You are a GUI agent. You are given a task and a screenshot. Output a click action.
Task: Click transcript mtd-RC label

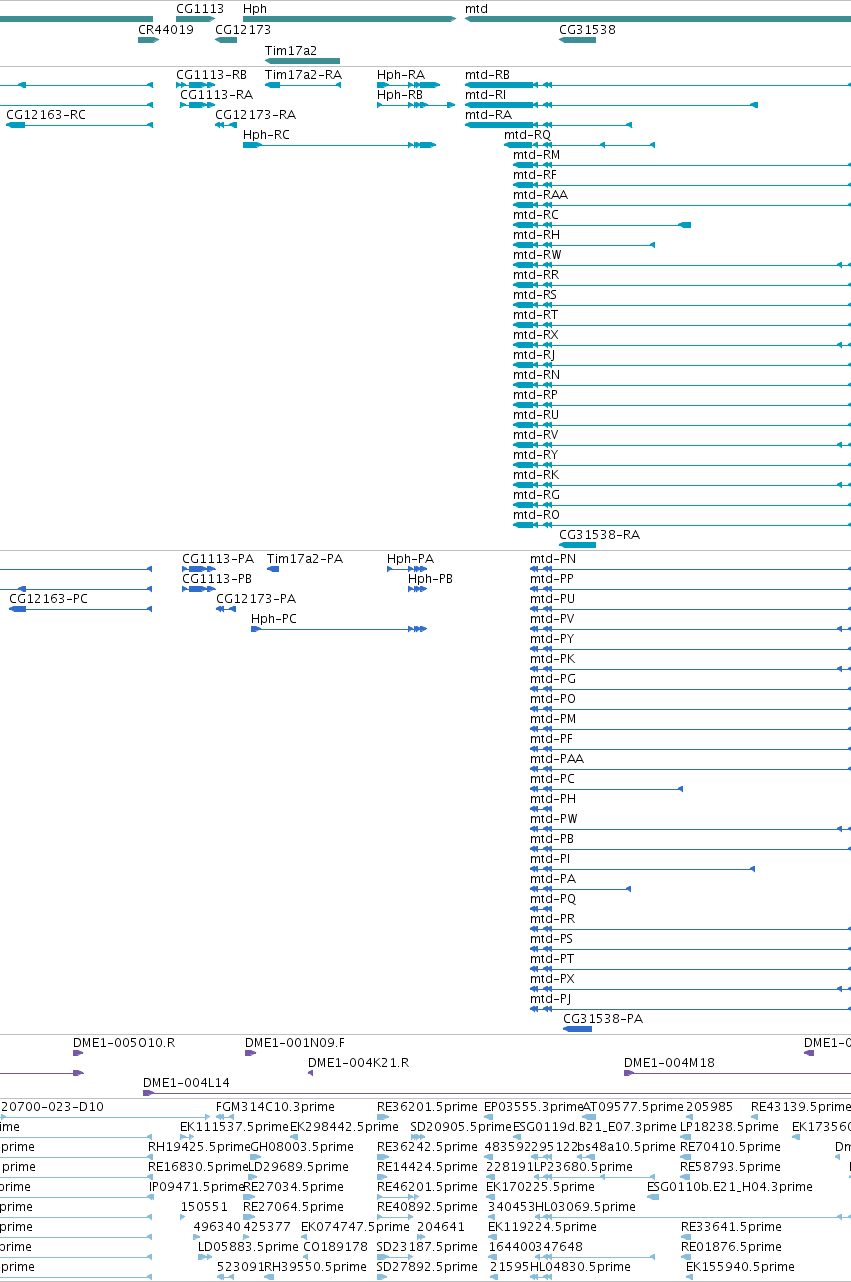pyautogui.click(x=536, y=215)
